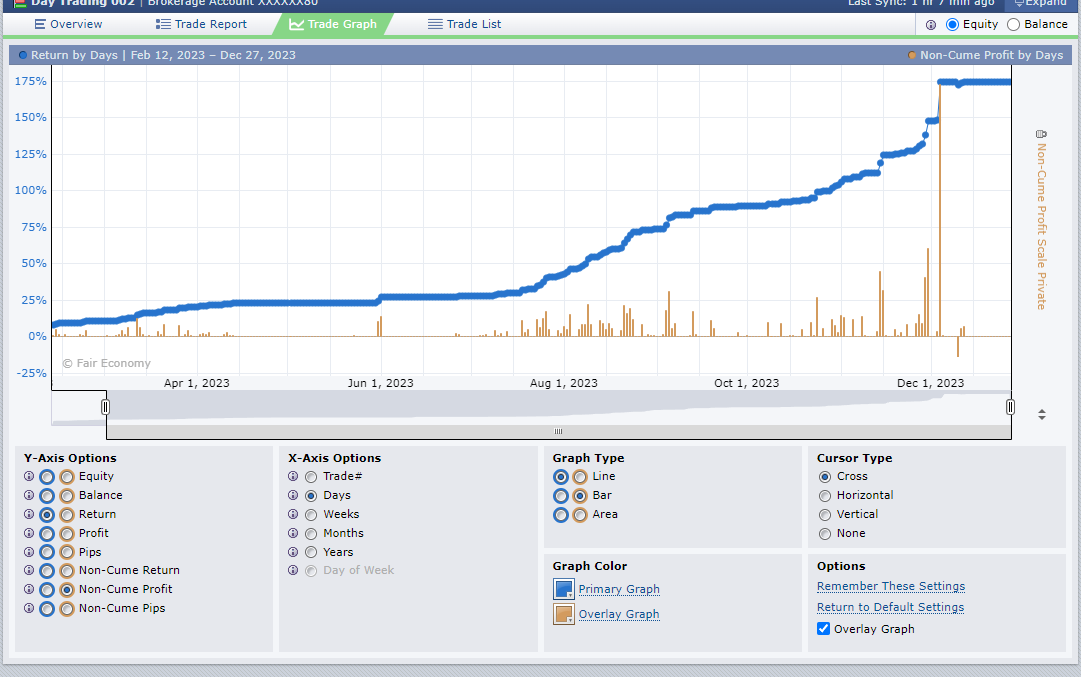Set primary (blue) graph to Profit
This screenshot has height=677, width=1081.
(x=47, y=534)
